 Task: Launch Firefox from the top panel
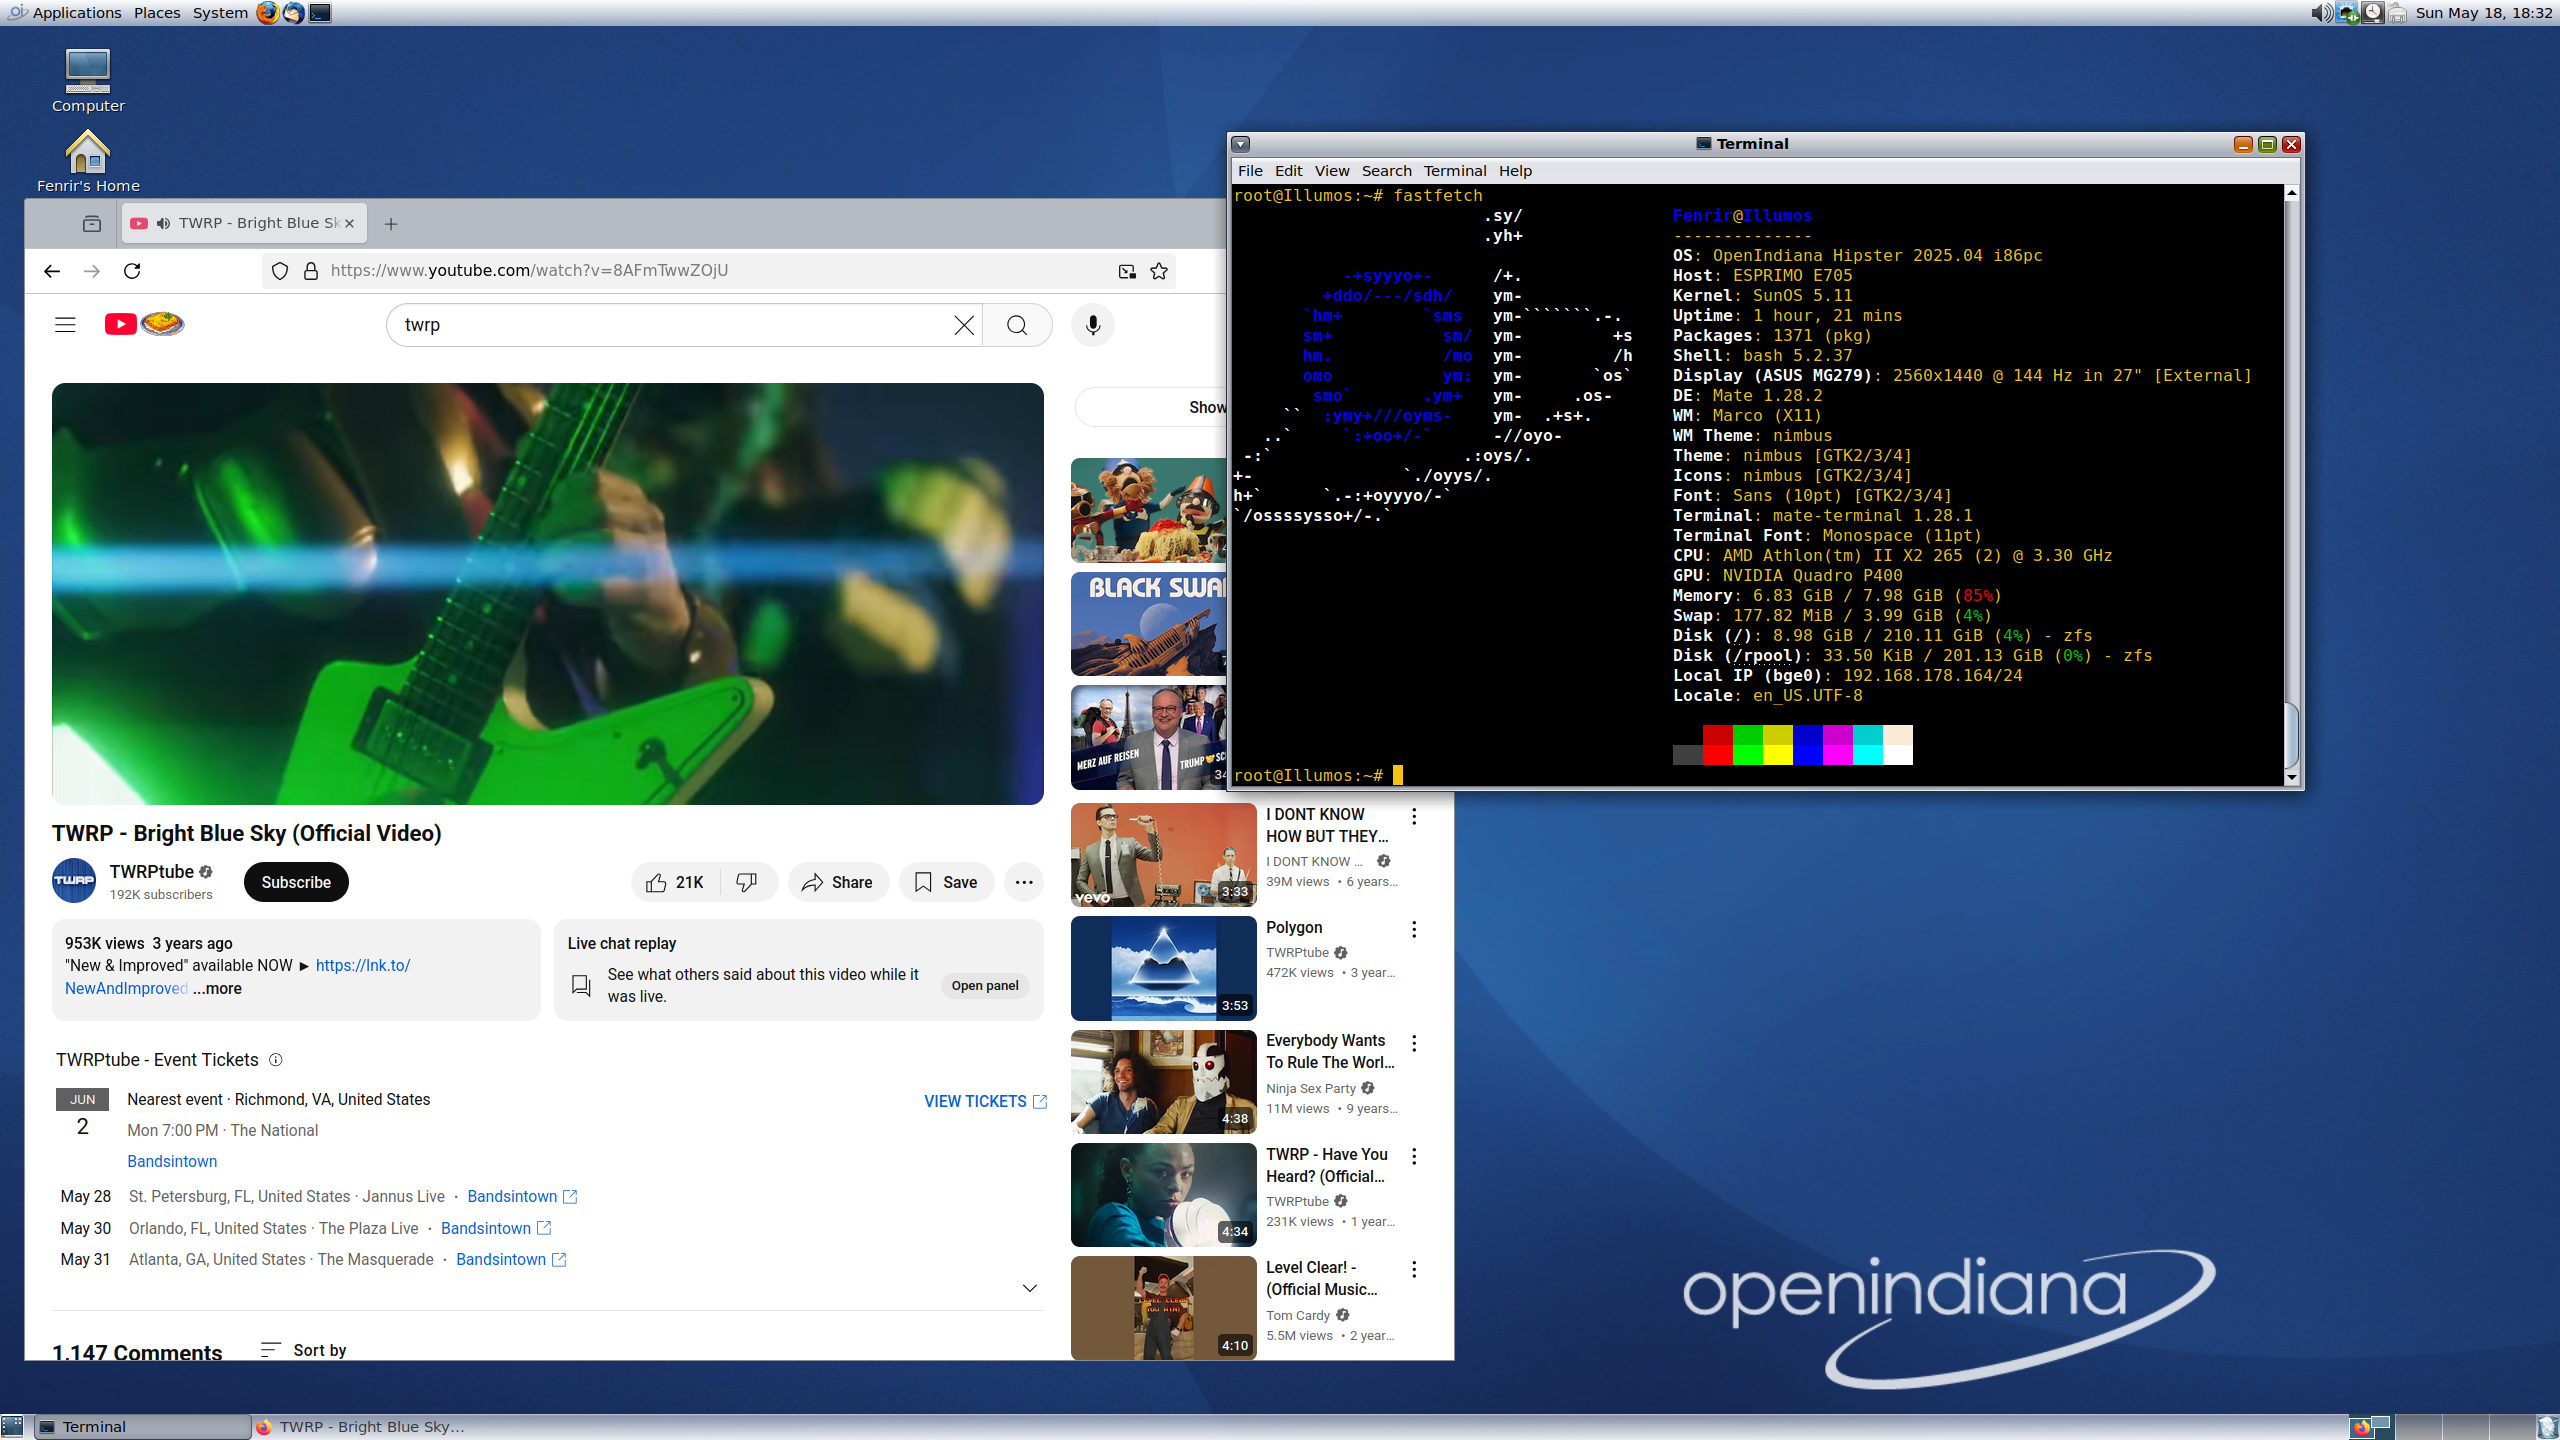[267, 13]
